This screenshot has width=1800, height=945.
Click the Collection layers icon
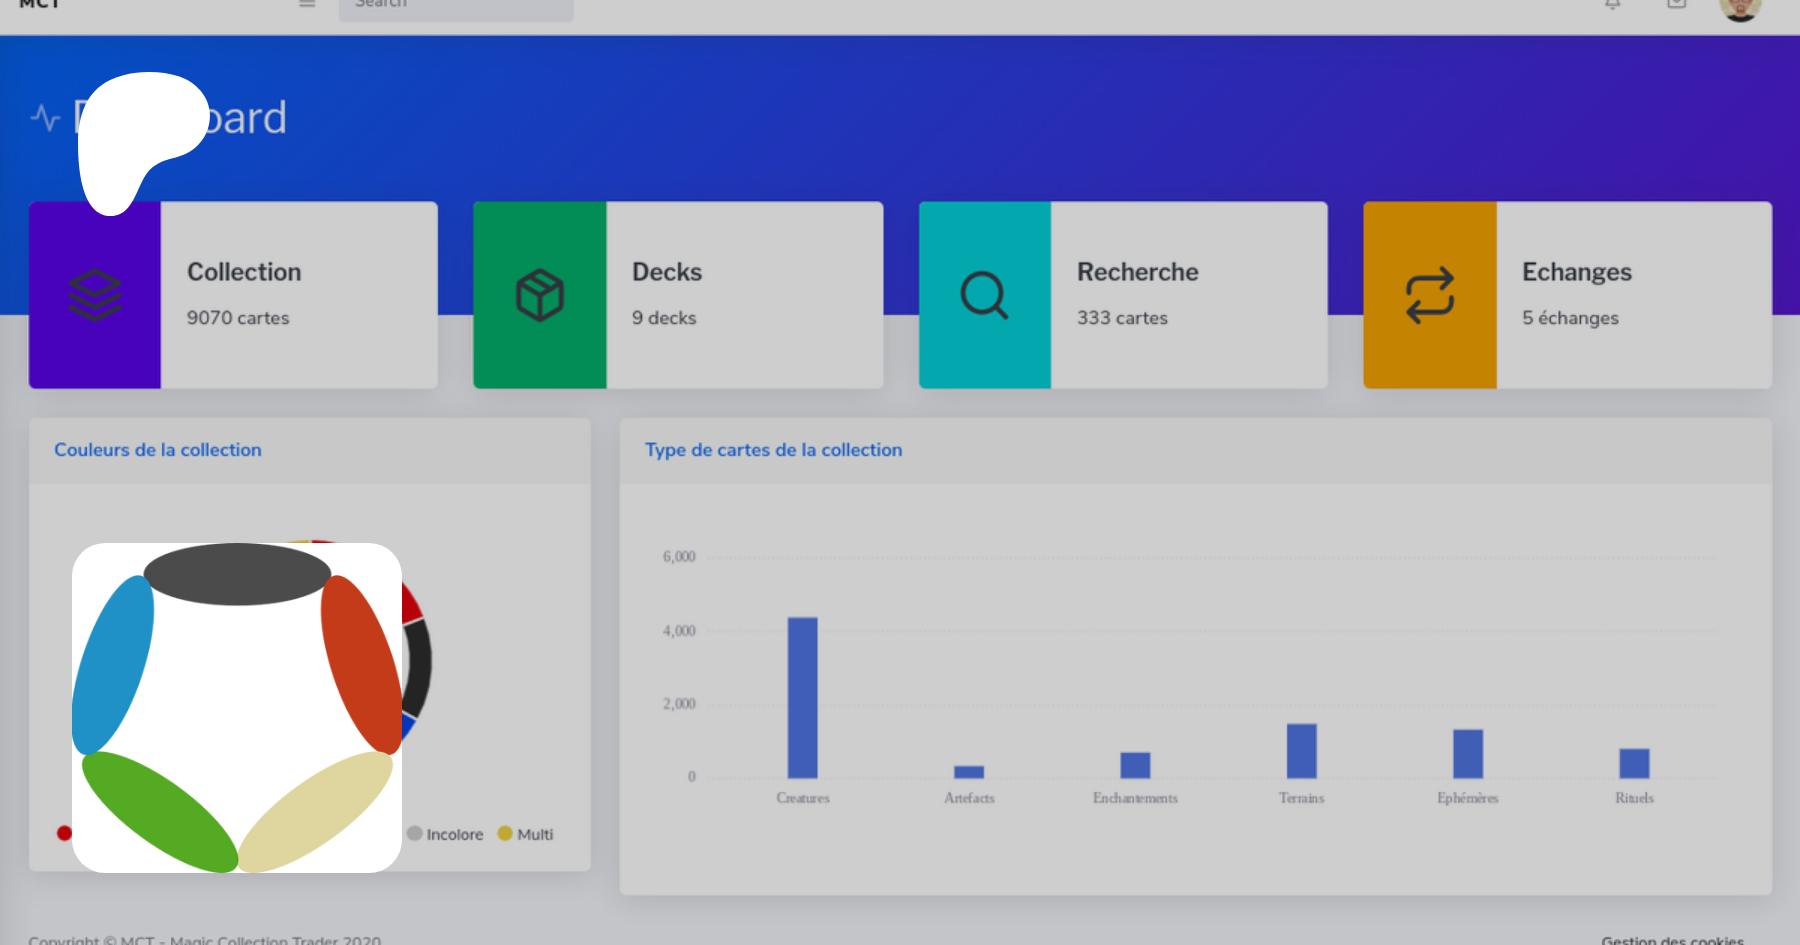[x=95, y=295]
